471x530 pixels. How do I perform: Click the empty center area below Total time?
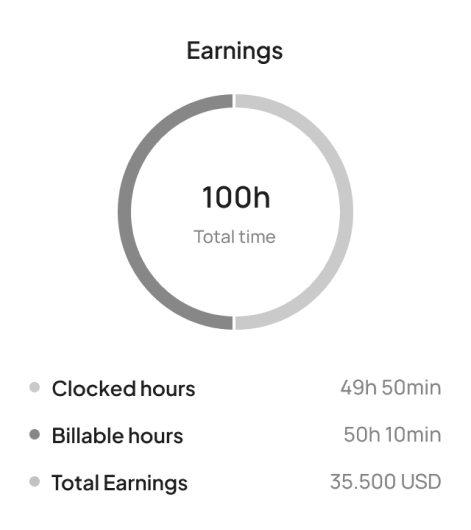pos(235,277)
